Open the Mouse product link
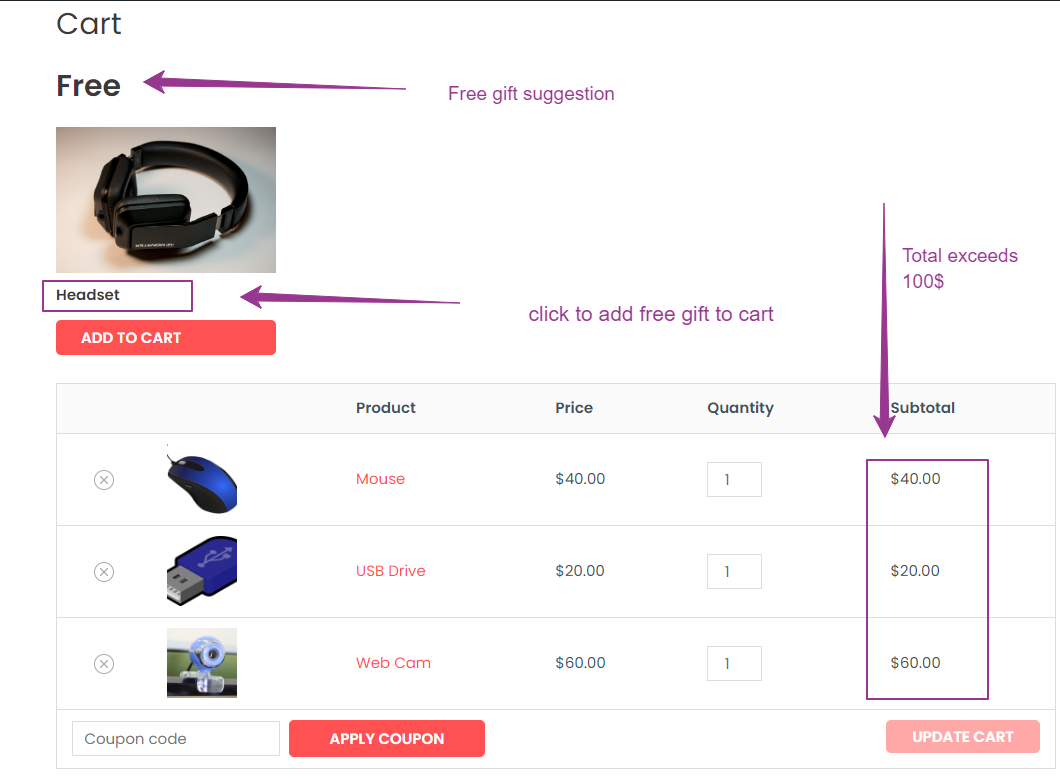 click(381, 479)
